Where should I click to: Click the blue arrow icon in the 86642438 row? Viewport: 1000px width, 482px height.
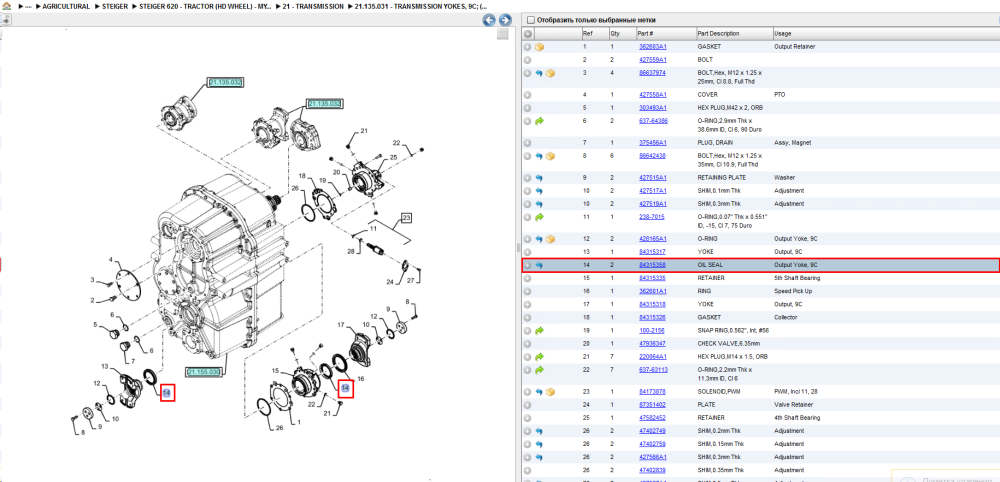[x=540, y=156]
